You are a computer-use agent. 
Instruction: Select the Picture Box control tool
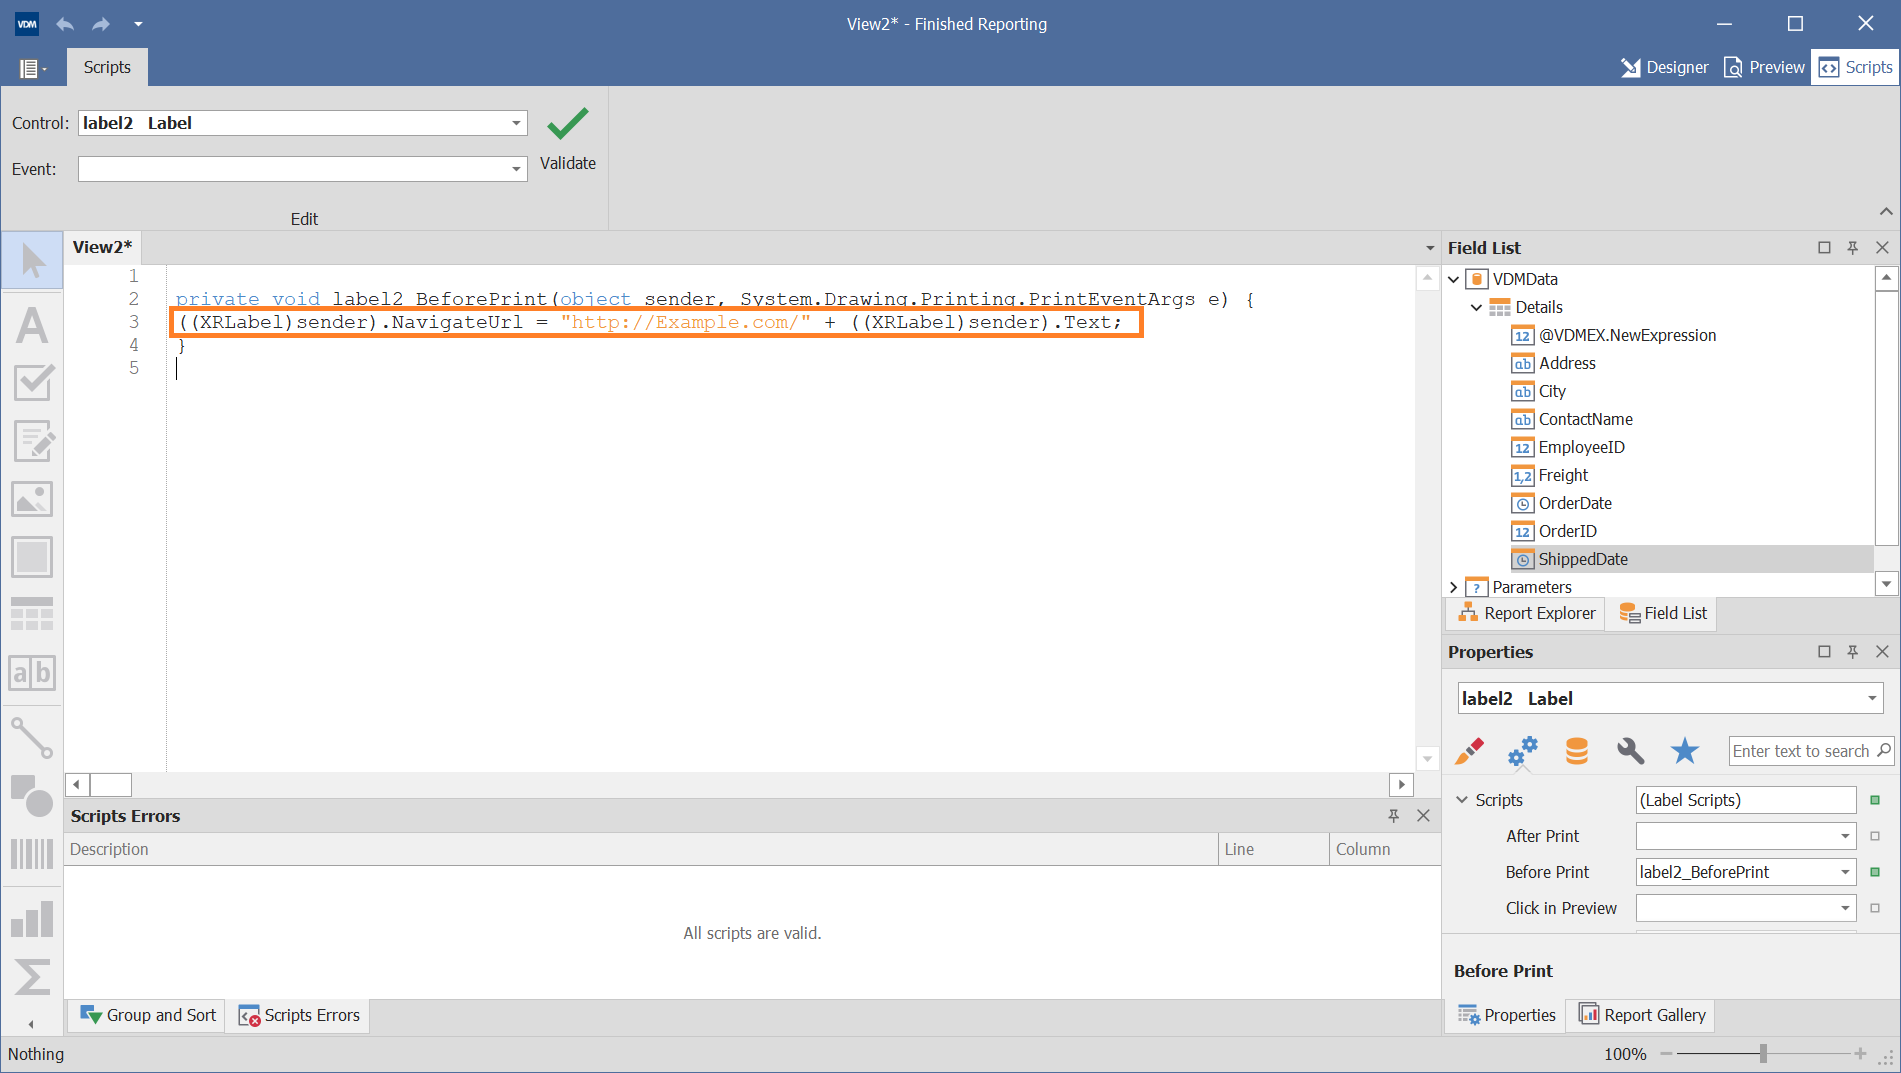[x=32, y=499]
